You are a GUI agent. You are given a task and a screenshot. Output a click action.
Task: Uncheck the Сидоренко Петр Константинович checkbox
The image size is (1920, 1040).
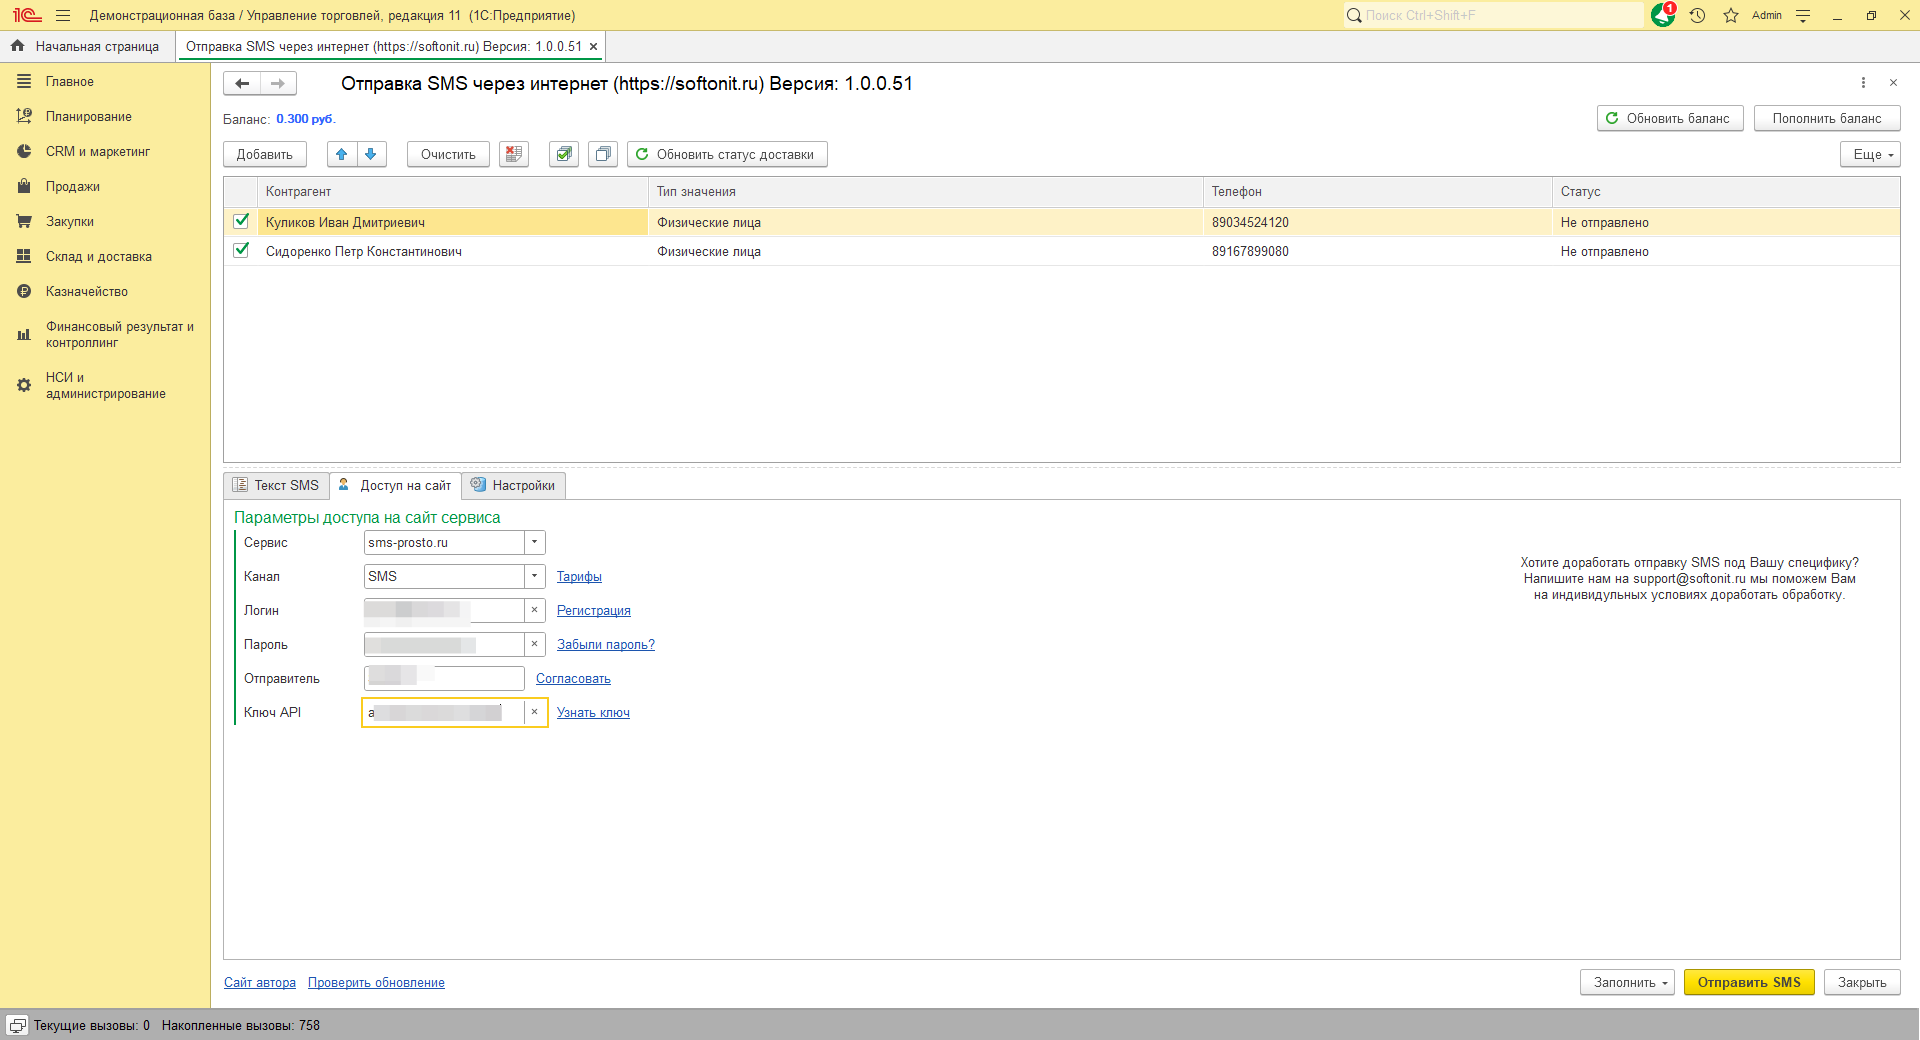(x=241, y=250)
